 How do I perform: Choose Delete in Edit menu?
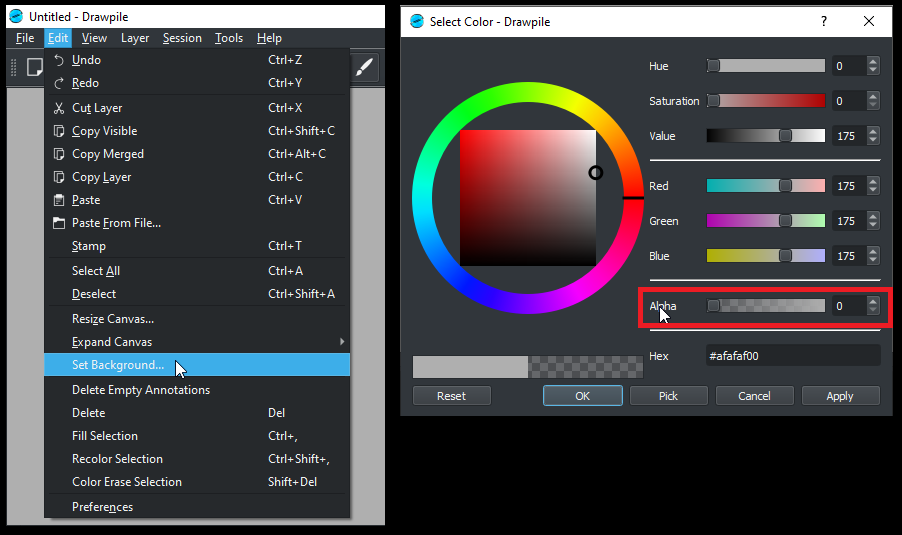tap(197, 413)
